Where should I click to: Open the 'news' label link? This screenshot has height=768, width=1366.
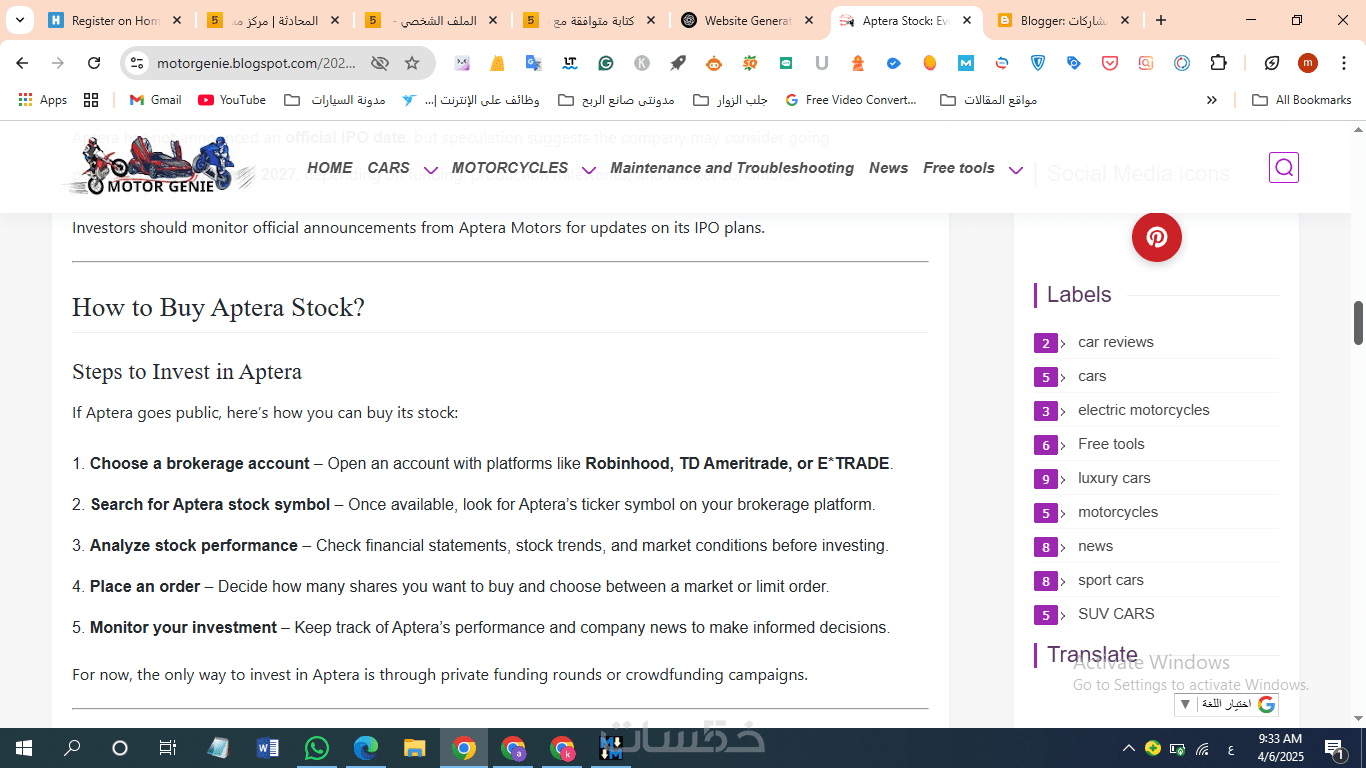click(x=1095, y=546)
